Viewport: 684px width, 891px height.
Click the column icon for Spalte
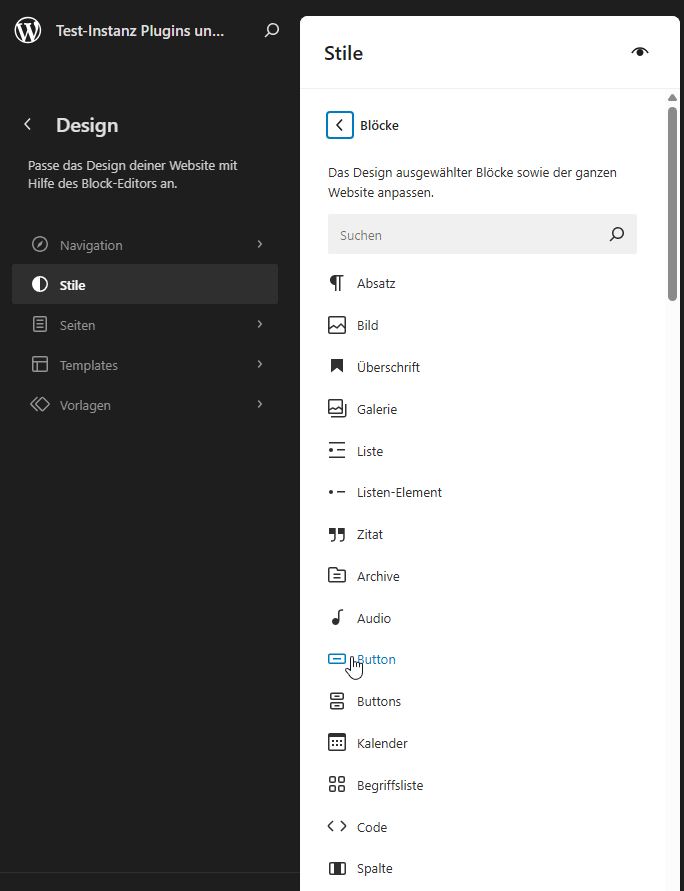click(x=337, y=869)
